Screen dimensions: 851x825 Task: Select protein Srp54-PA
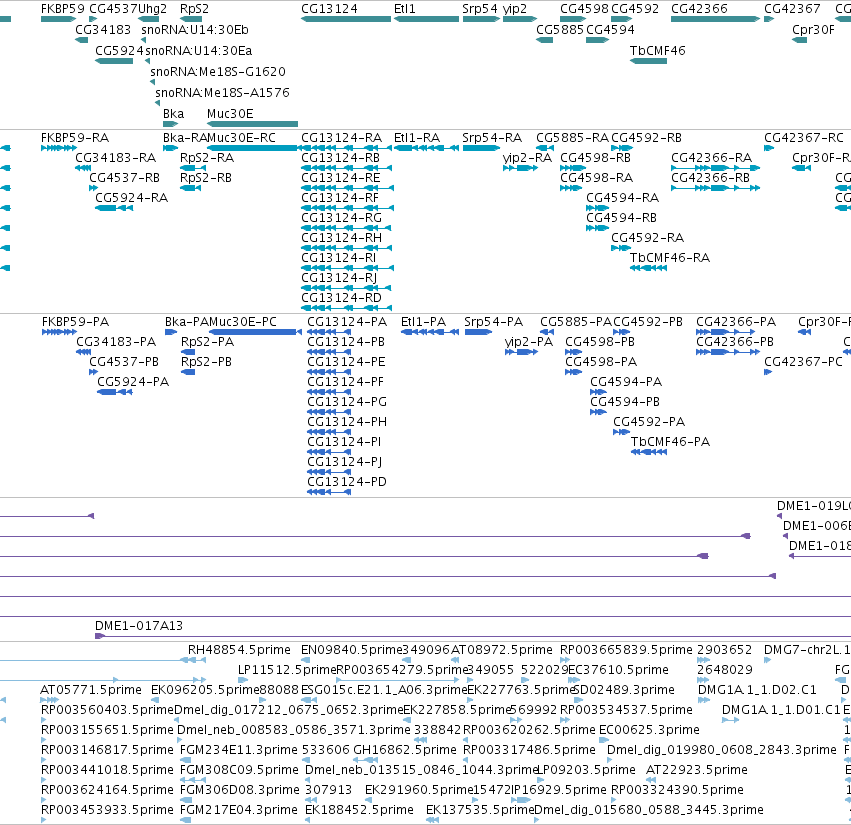[x=493, y=322]
